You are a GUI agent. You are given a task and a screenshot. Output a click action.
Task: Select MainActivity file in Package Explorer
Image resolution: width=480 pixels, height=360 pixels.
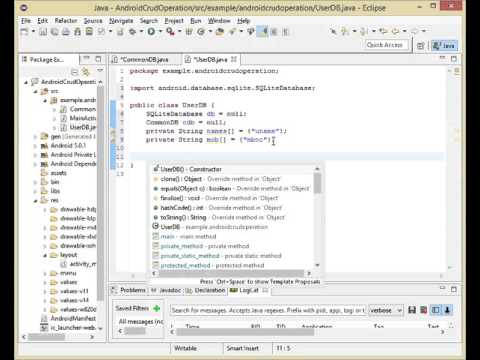(78, 118)
